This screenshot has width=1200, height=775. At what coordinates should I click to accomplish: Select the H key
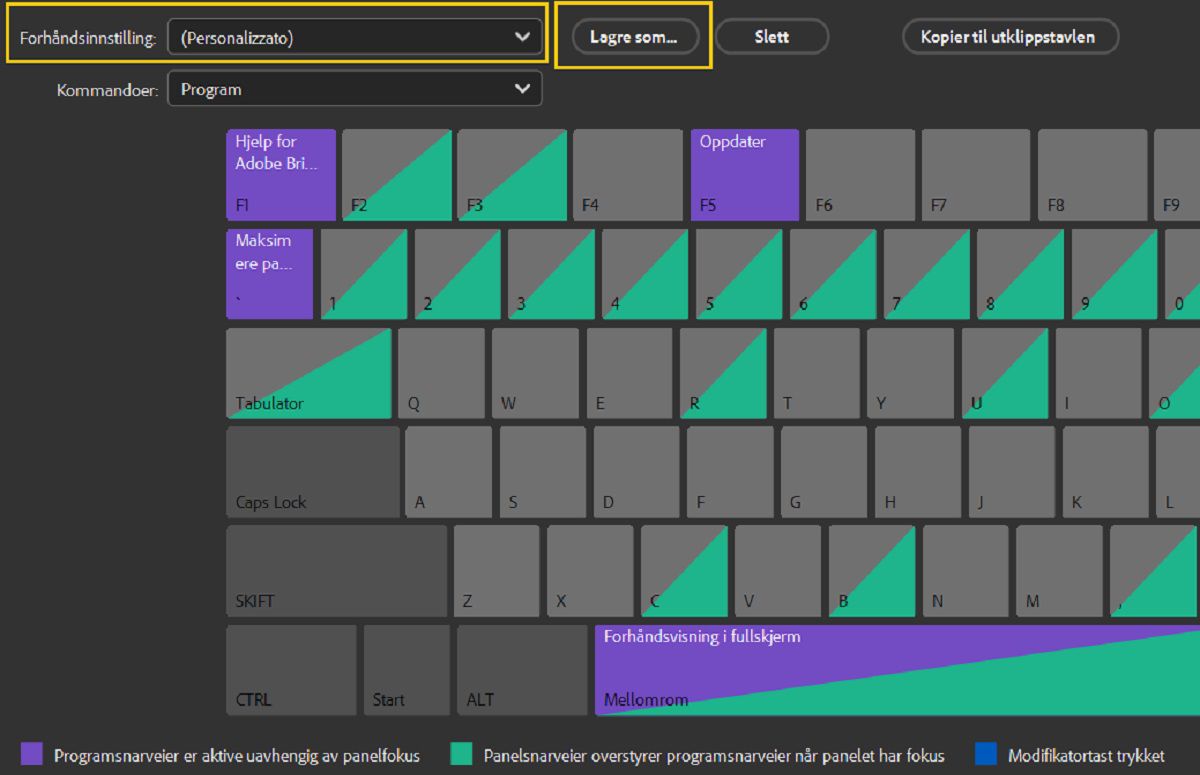pos(919,472)
